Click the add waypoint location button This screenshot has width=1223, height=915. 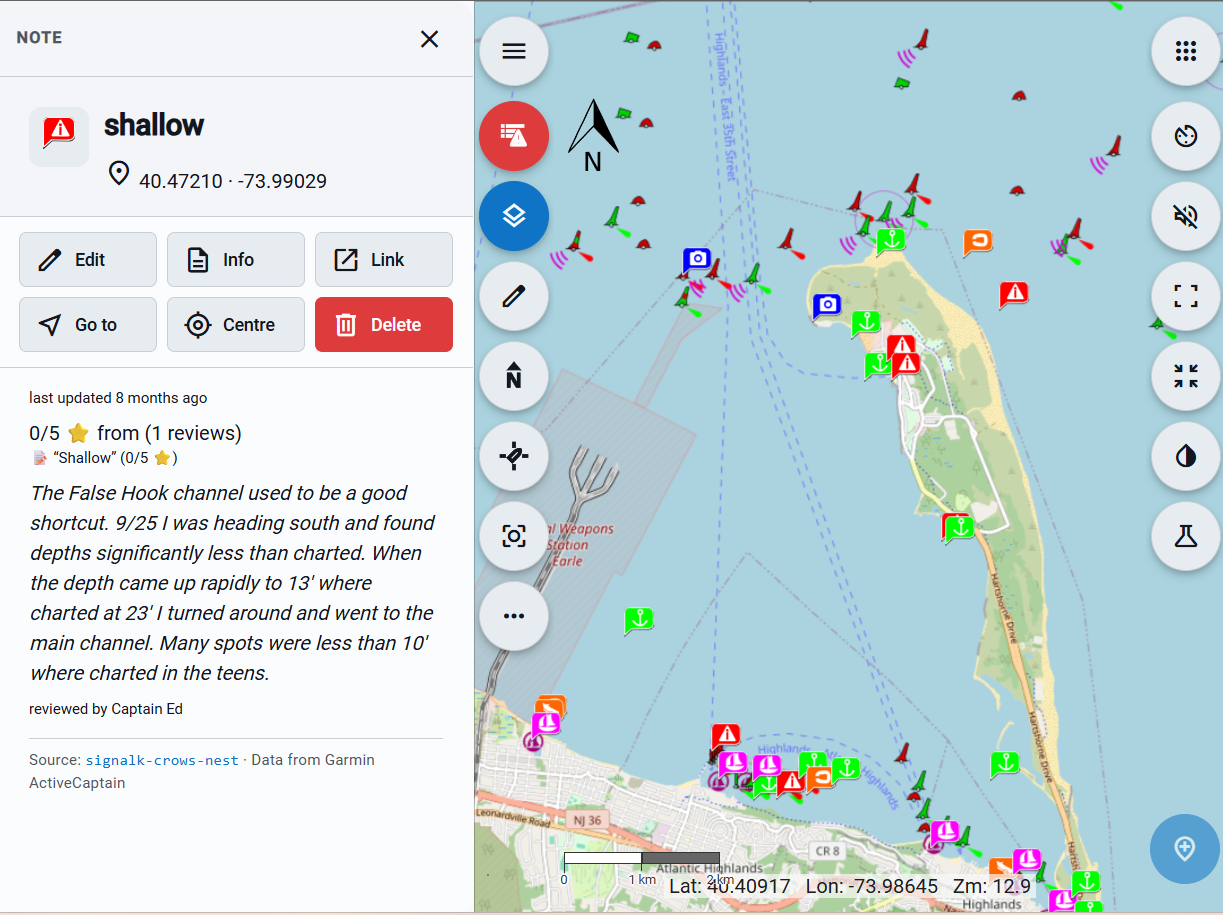click(x=1185, y=849)
